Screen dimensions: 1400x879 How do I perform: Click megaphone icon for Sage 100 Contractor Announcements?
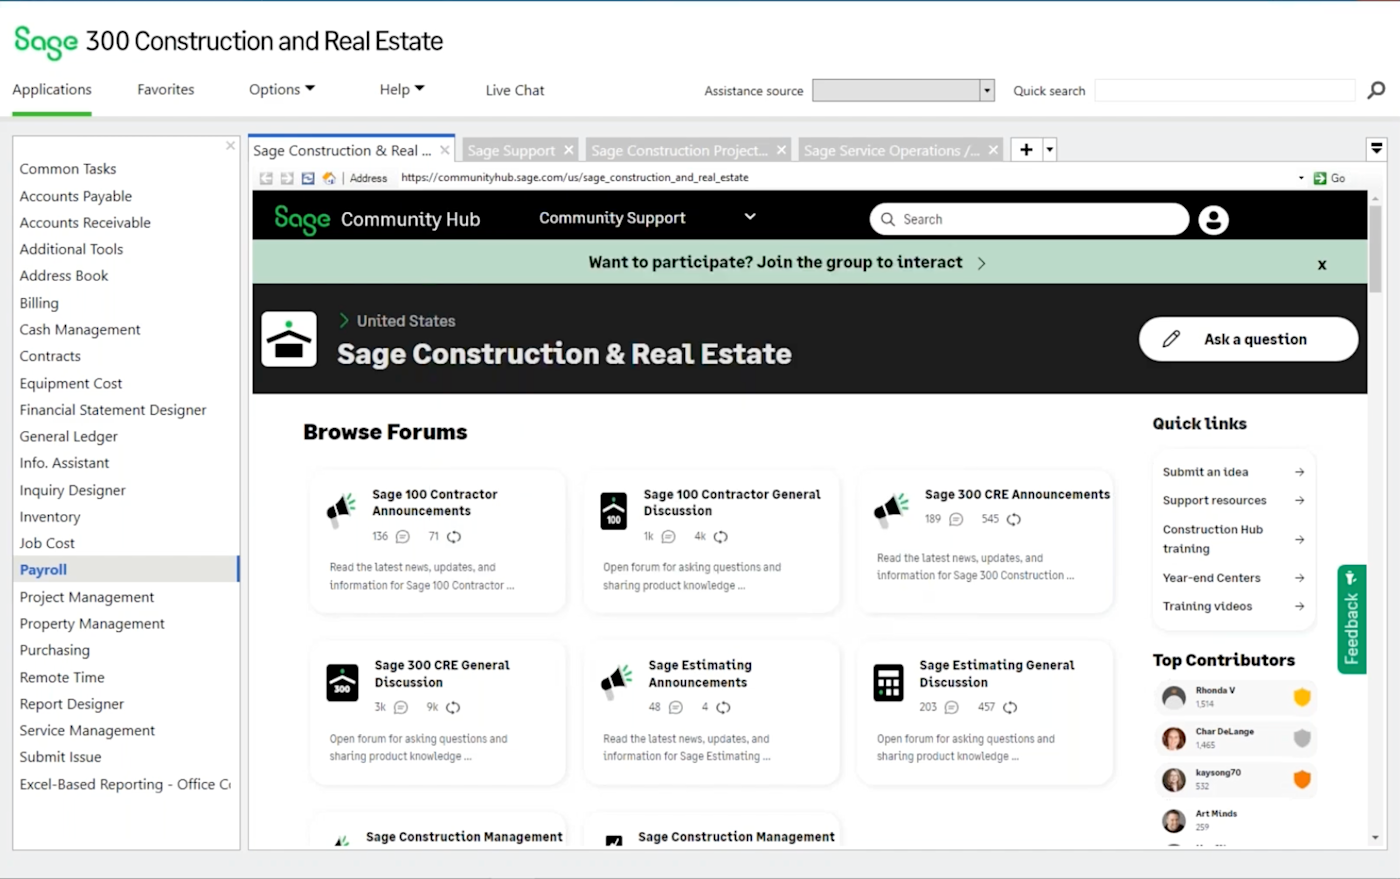(342, 510)
